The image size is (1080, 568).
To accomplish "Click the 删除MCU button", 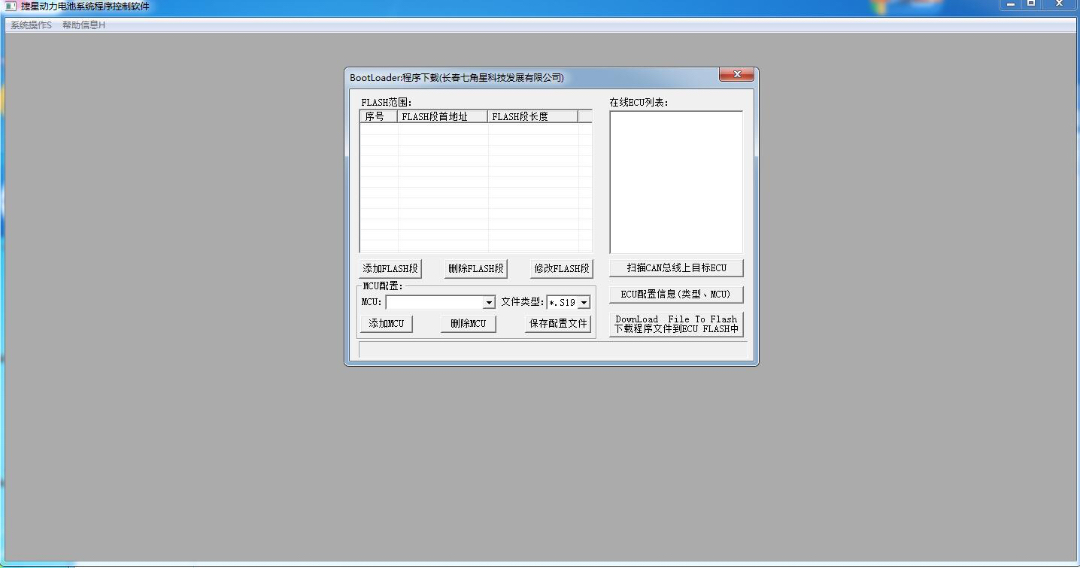I will coord(468,324).
